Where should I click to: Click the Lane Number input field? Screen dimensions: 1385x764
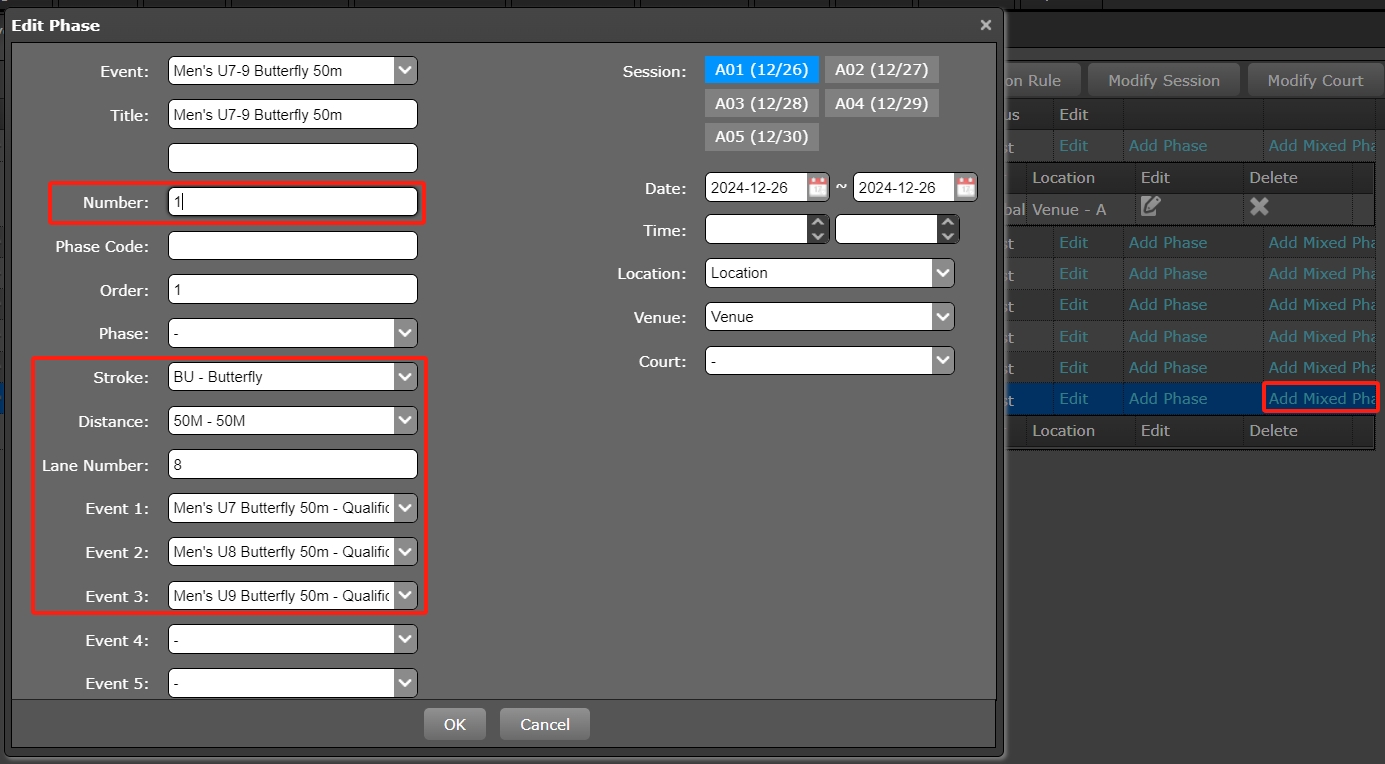[292, 464]
